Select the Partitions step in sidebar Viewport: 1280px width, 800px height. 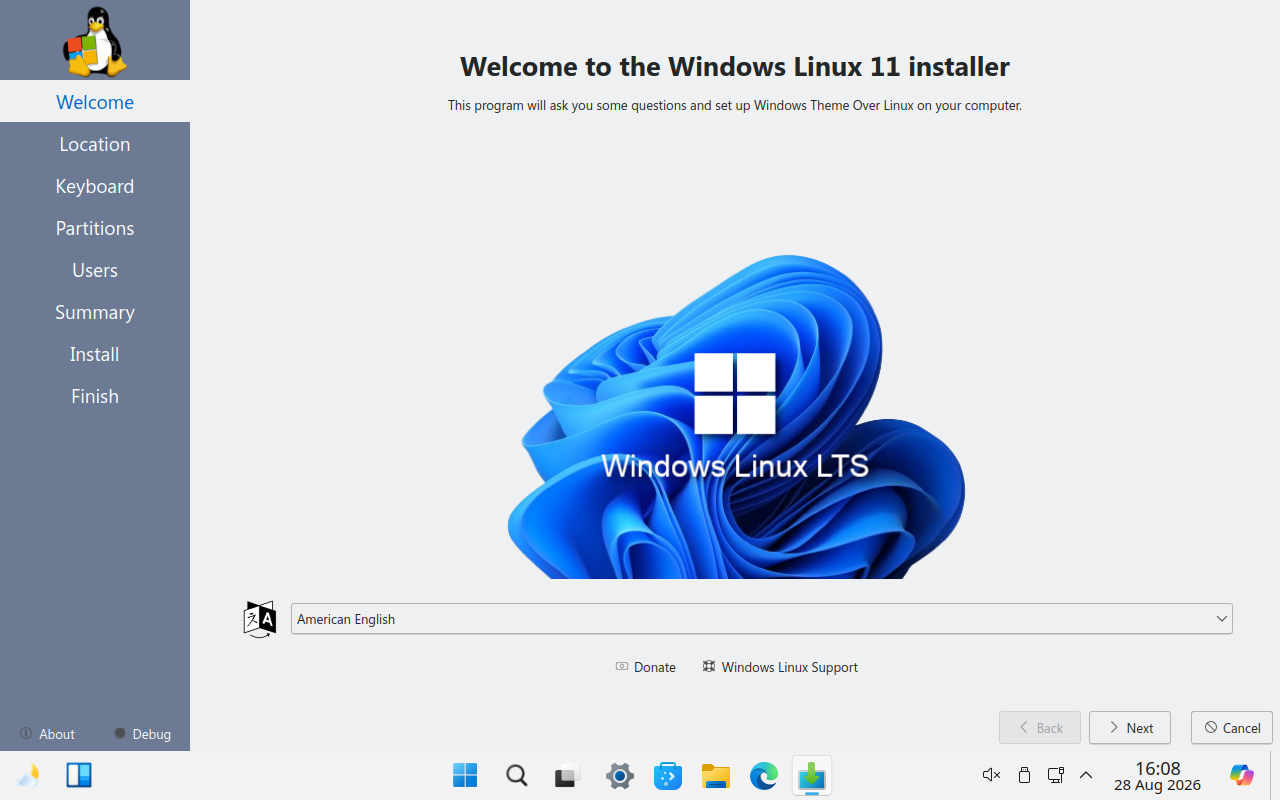tap(95, 228)
